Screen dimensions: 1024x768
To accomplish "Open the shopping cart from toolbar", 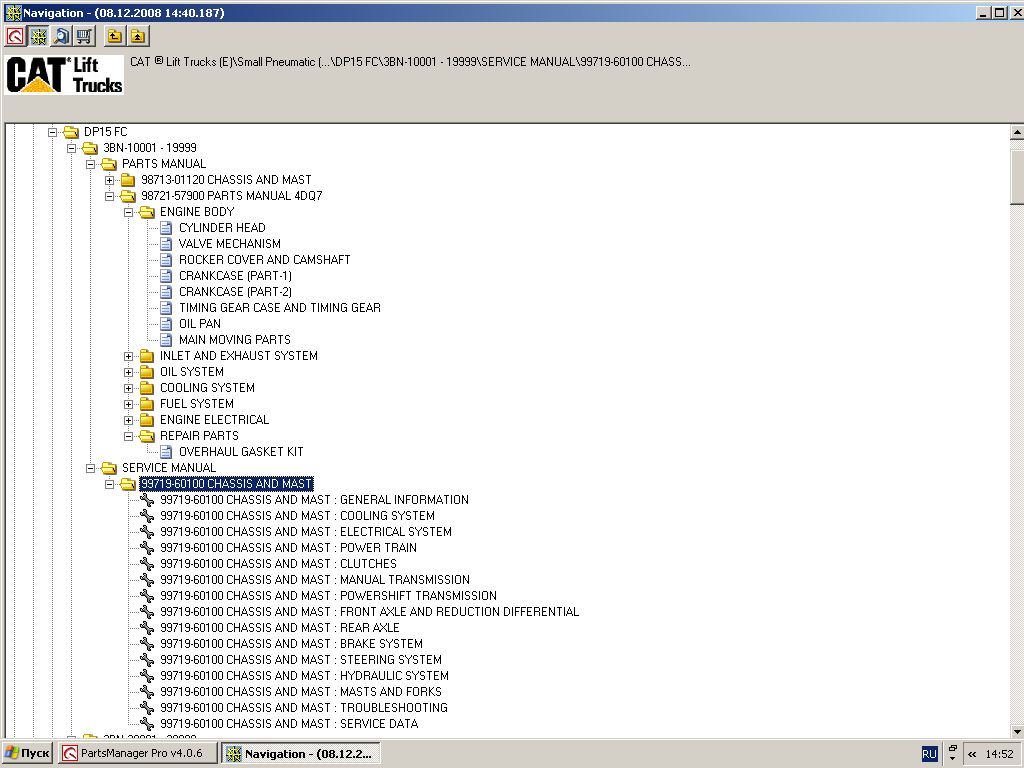I will (x=84, y=37).
